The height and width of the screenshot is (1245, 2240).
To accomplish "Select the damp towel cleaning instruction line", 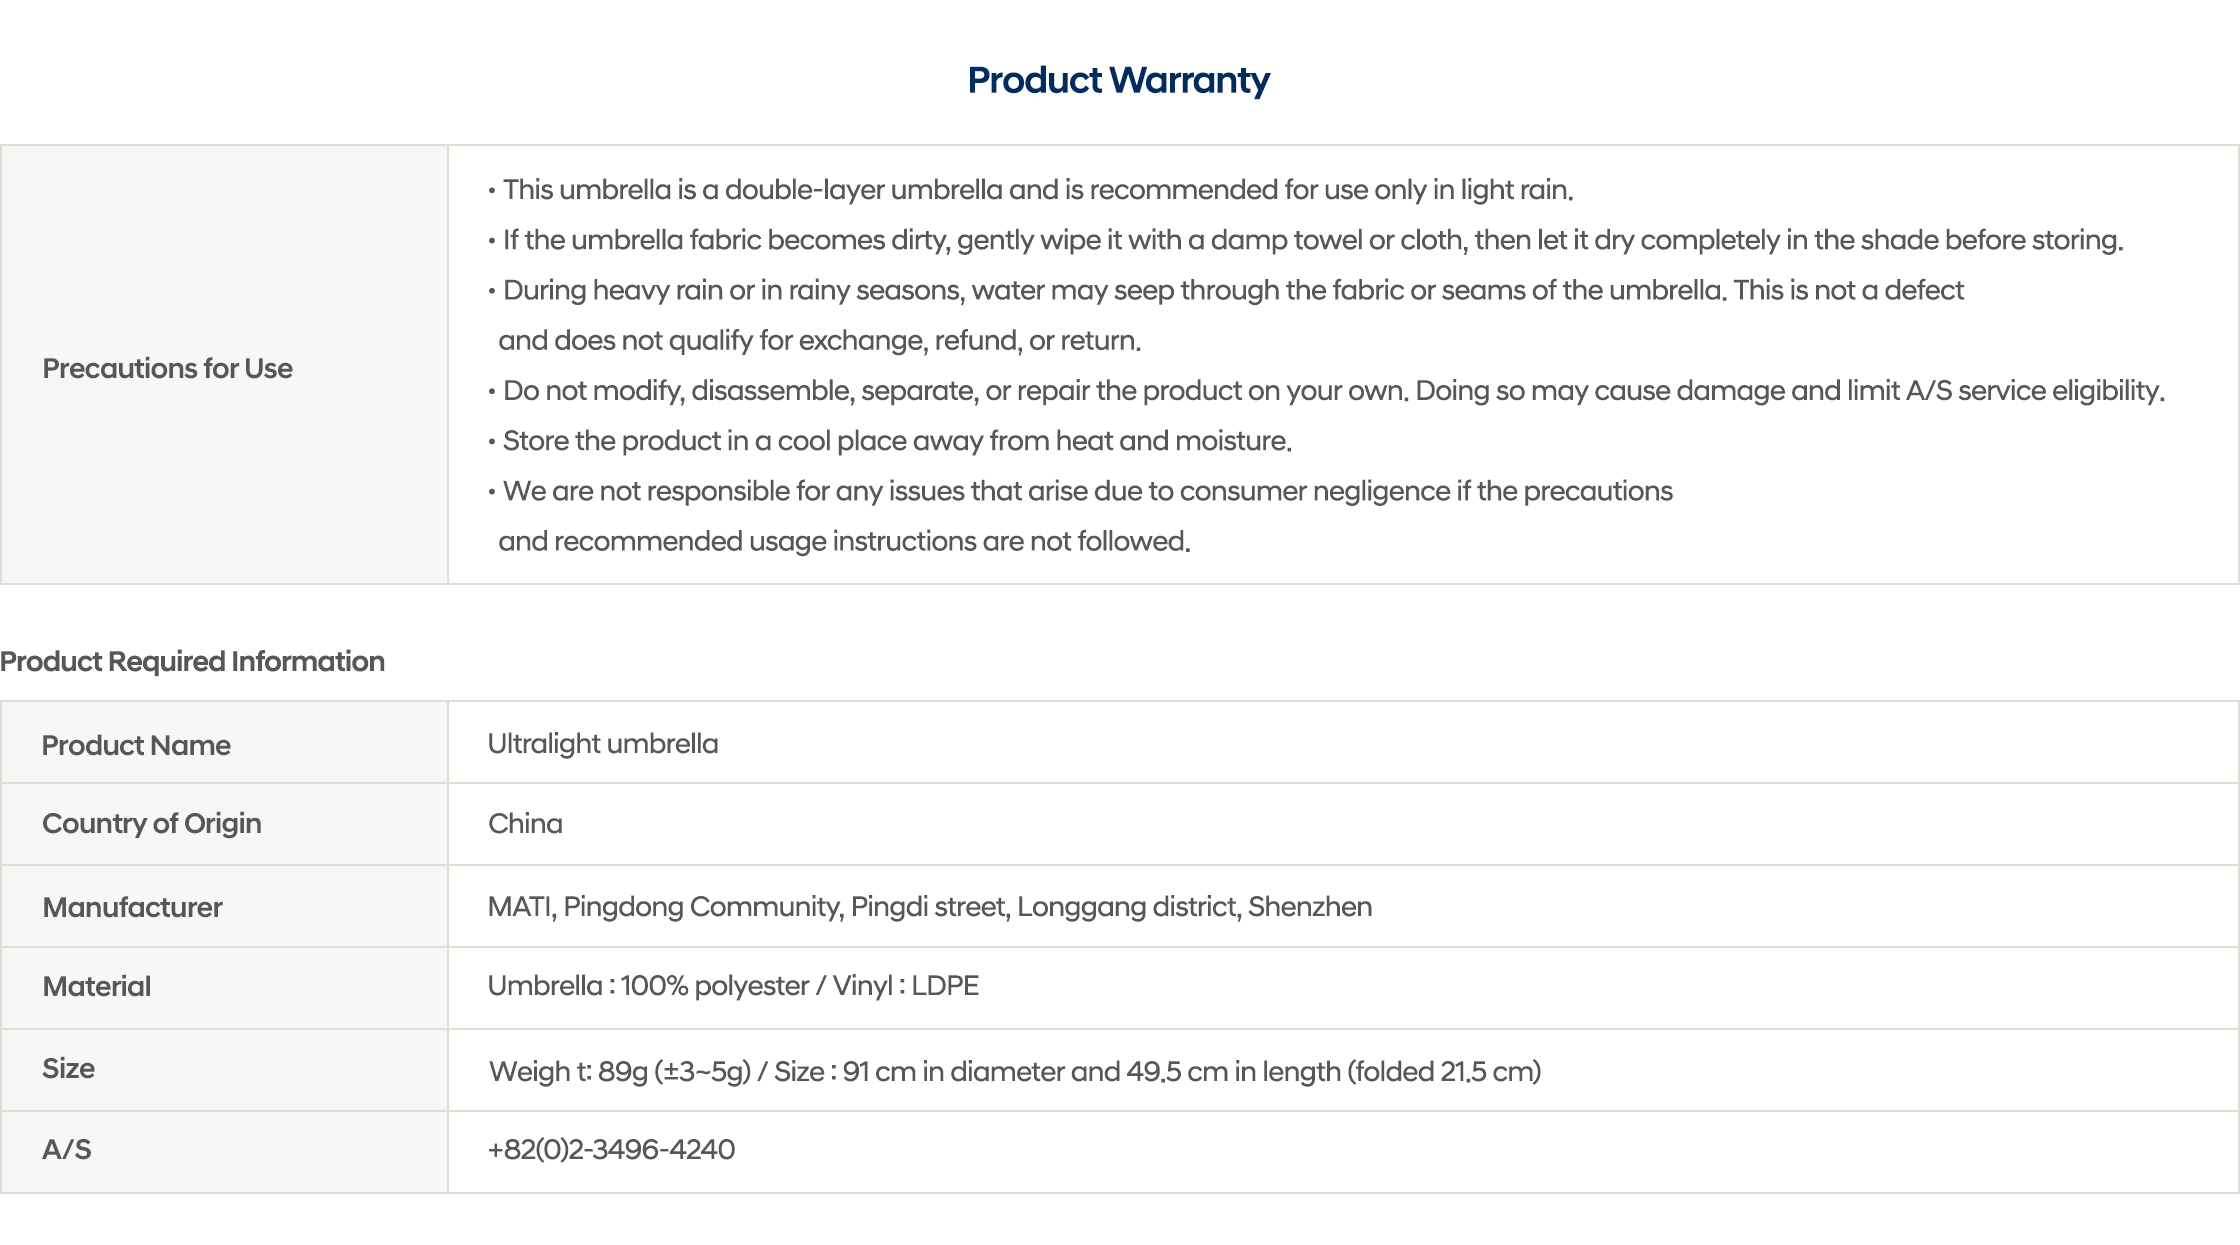I will pos(1312,240).
